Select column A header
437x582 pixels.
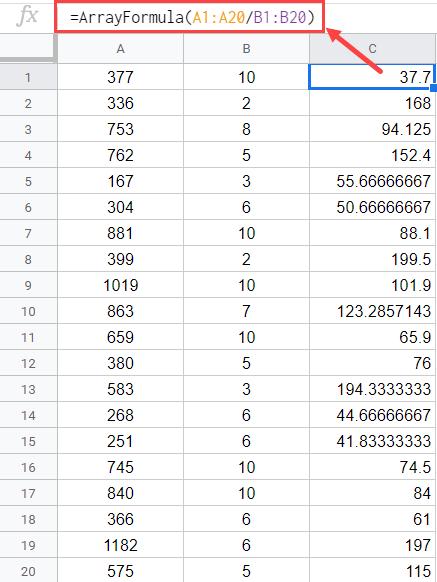coord(120,49)
